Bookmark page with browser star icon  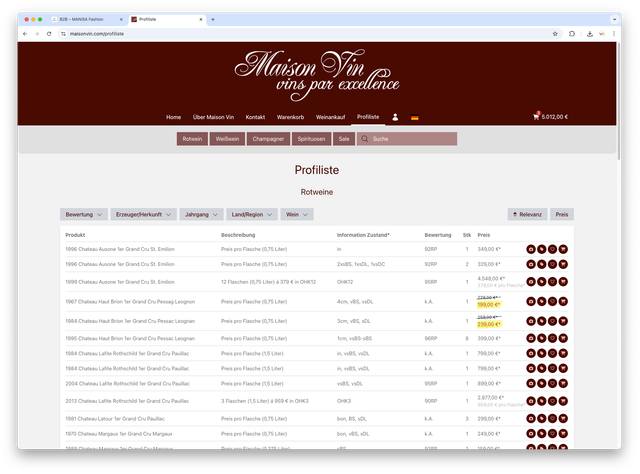pyautogui.click(x=555, y=33)
